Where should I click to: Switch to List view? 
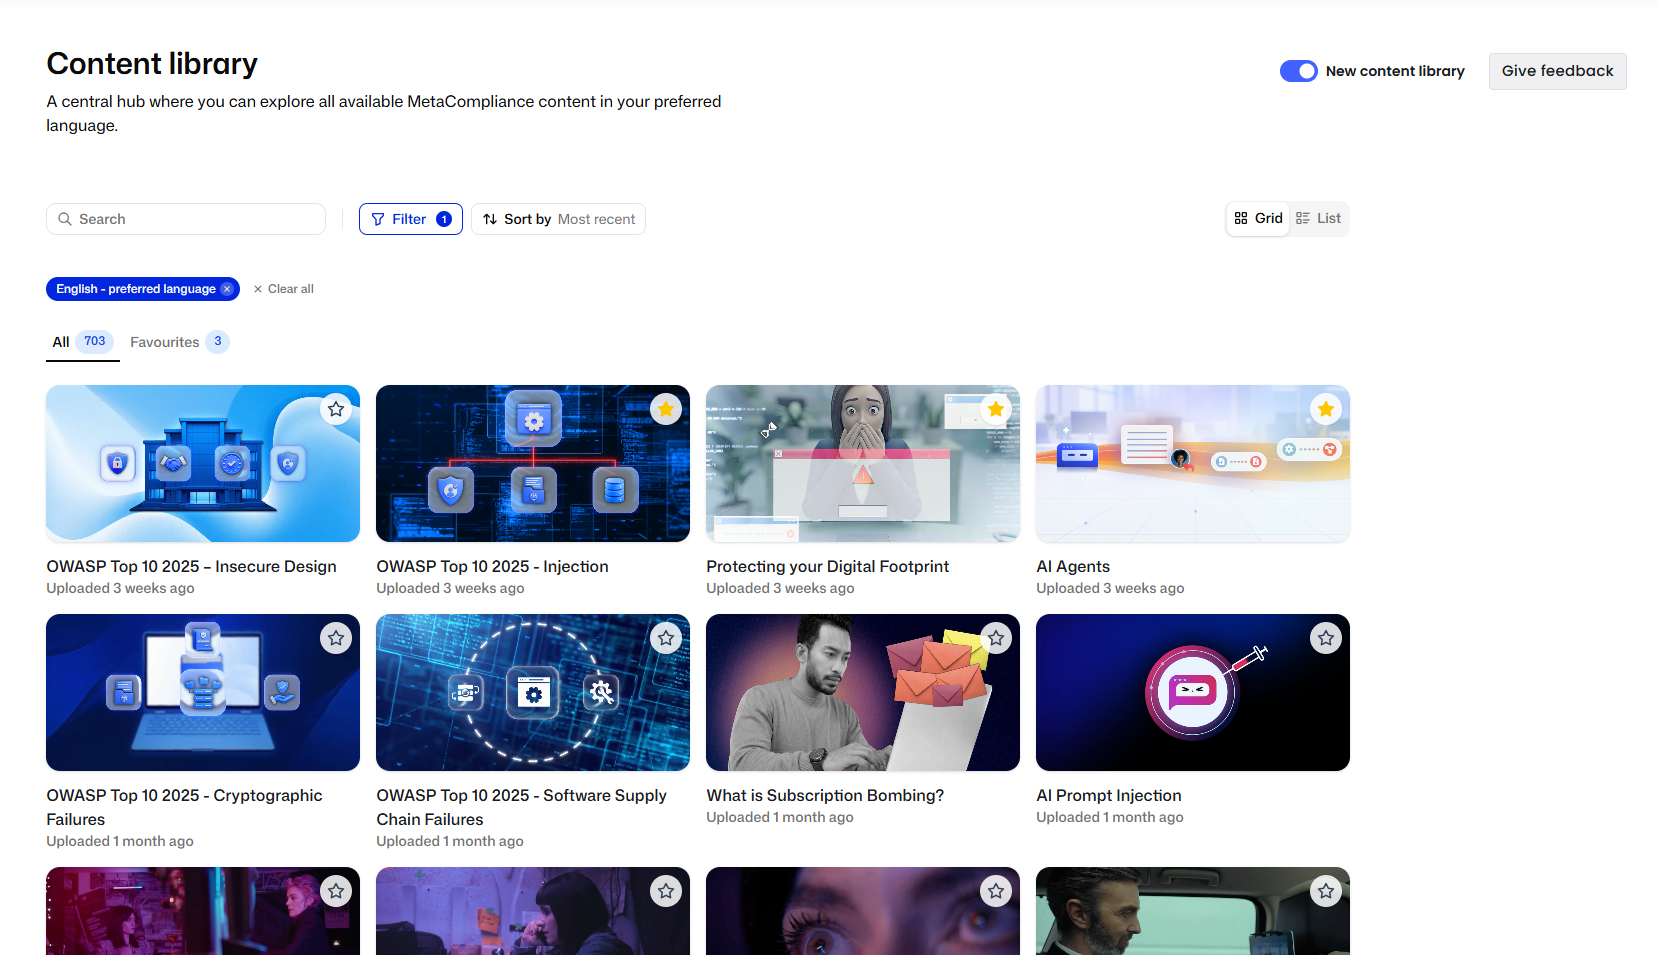pos(1319,218)
